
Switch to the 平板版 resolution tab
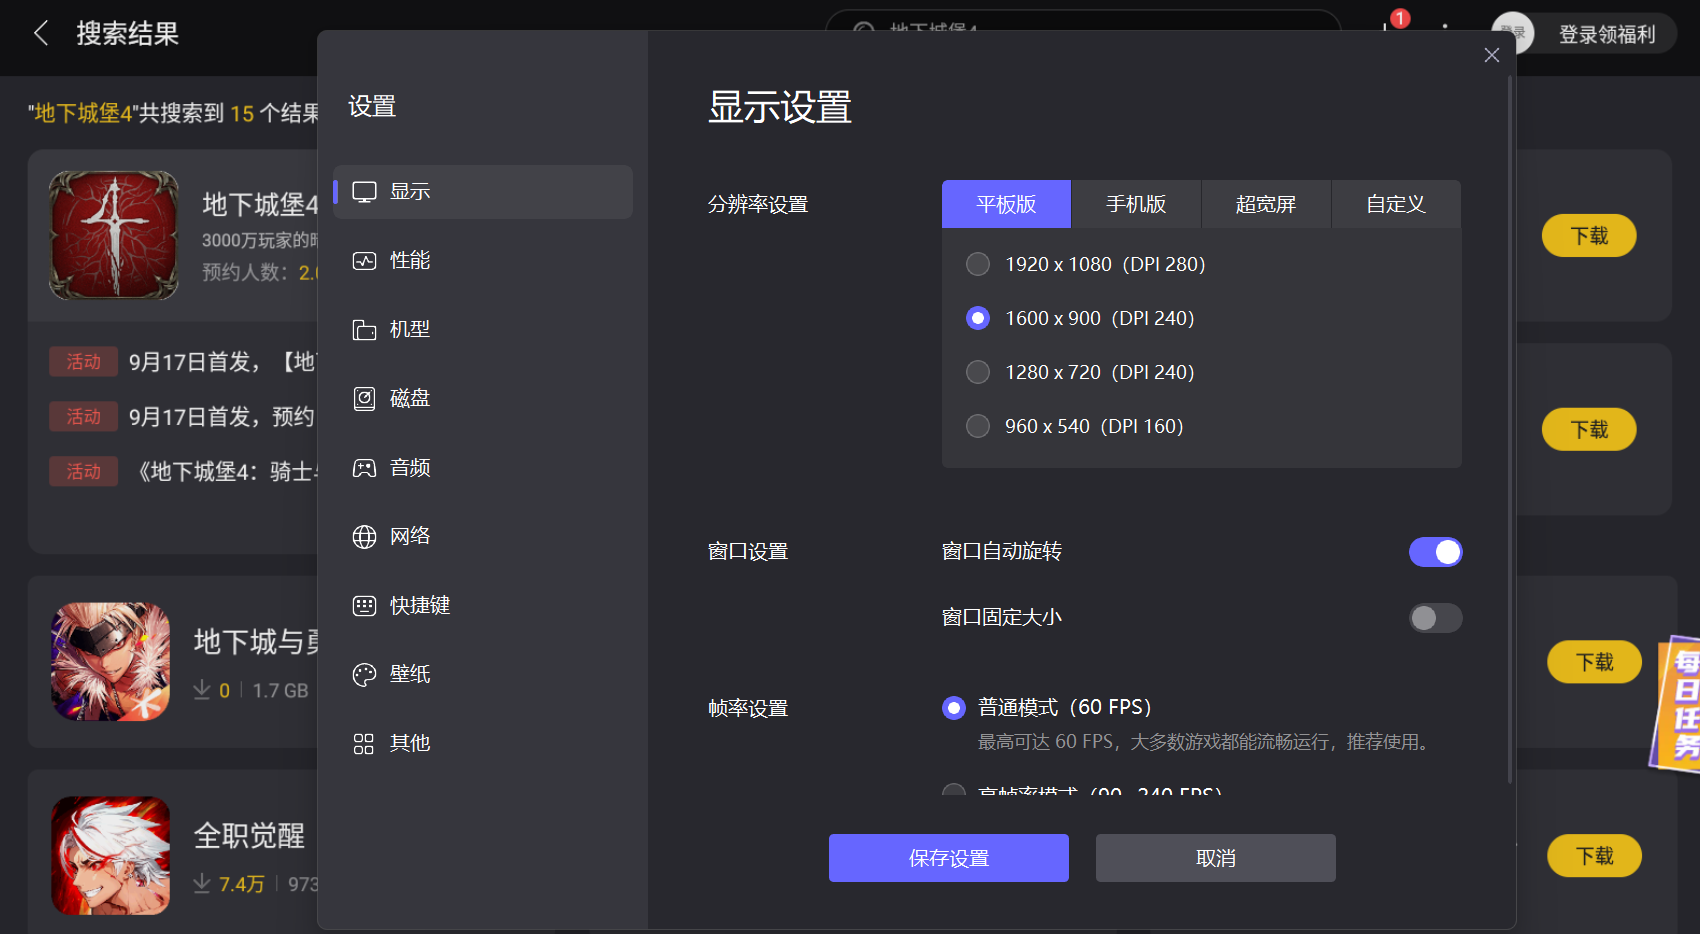click(1006, 204)
